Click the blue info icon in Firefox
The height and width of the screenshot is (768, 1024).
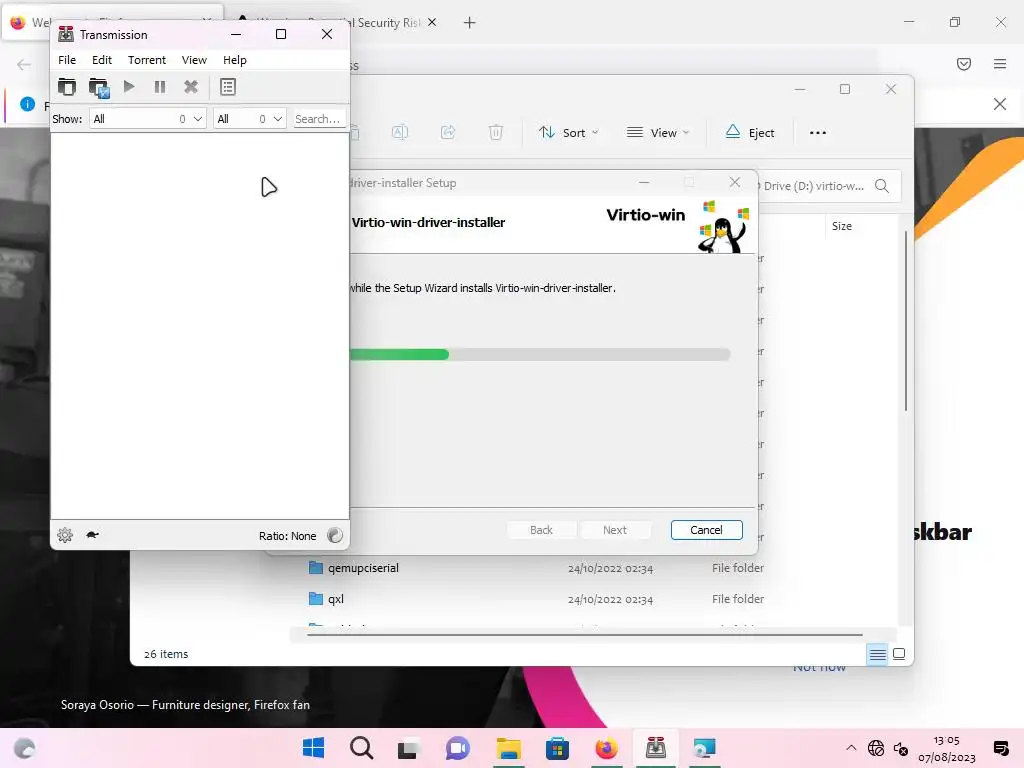click(27, 104)
